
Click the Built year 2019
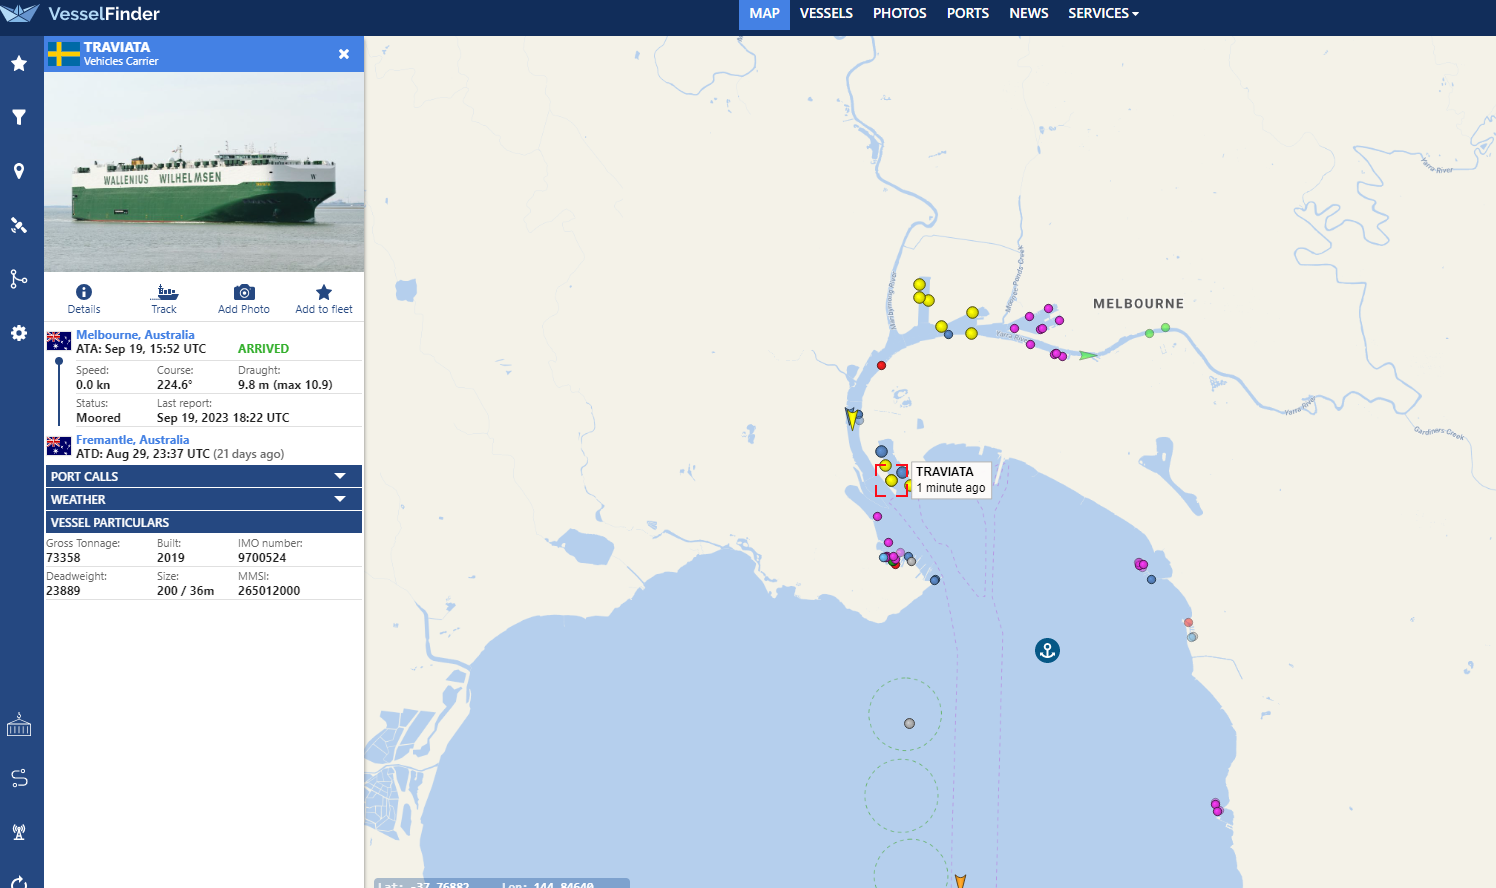point(171,558)
